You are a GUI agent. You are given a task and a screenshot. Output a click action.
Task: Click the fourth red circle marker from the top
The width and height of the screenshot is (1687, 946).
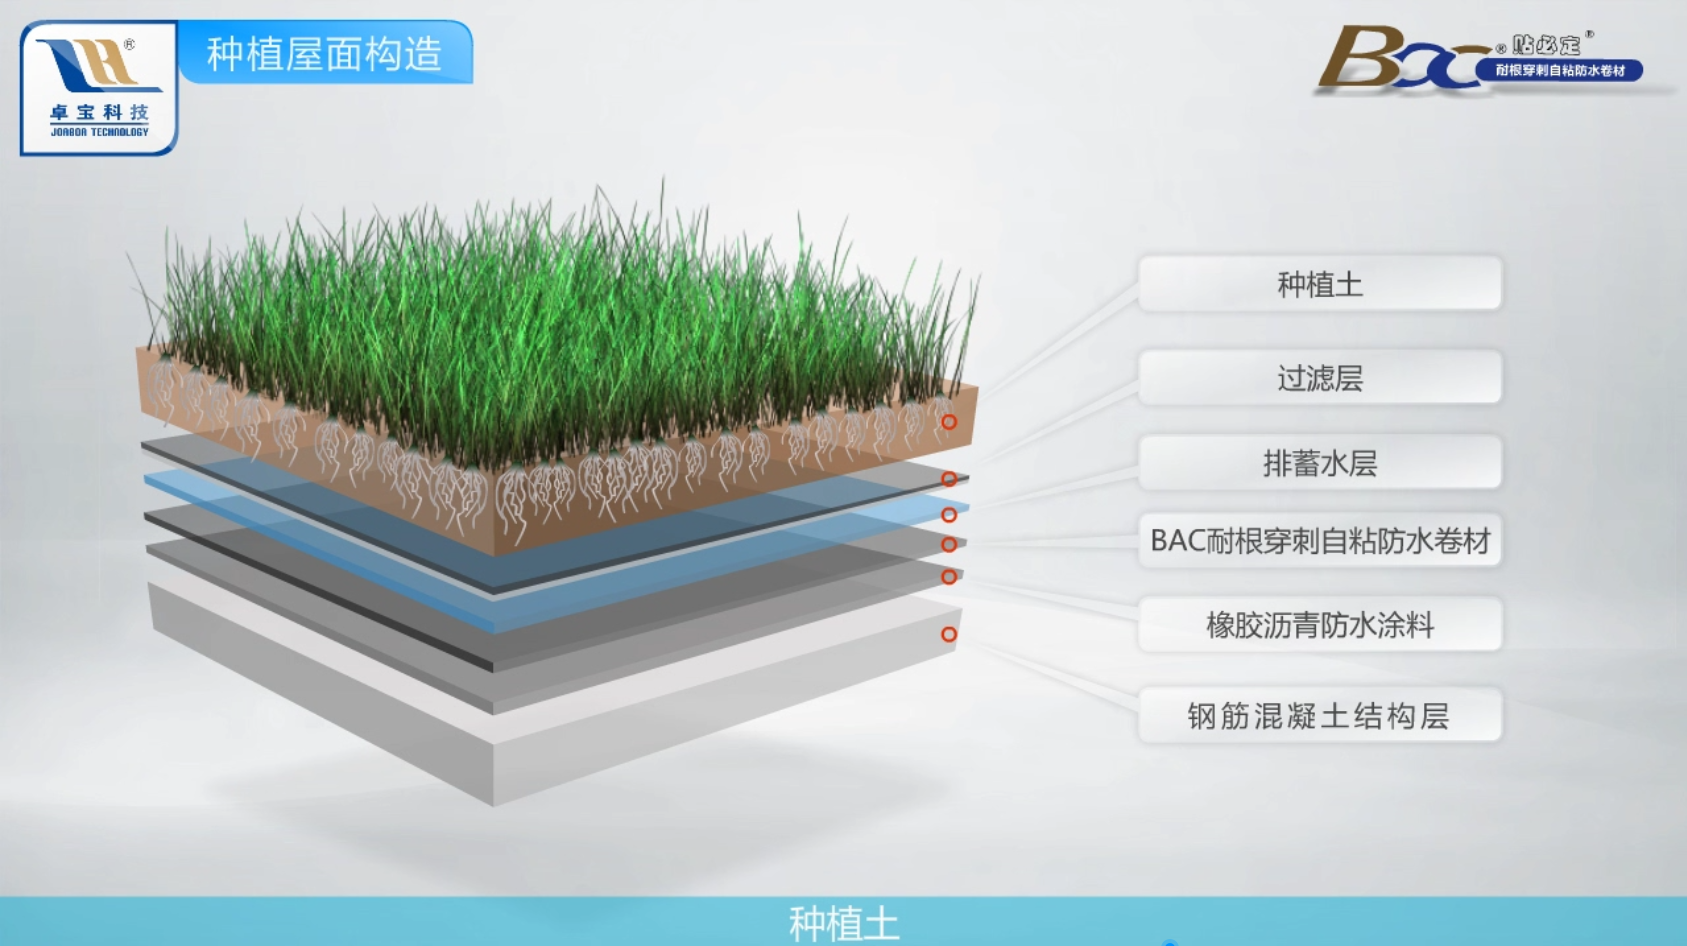pos(949,544)
